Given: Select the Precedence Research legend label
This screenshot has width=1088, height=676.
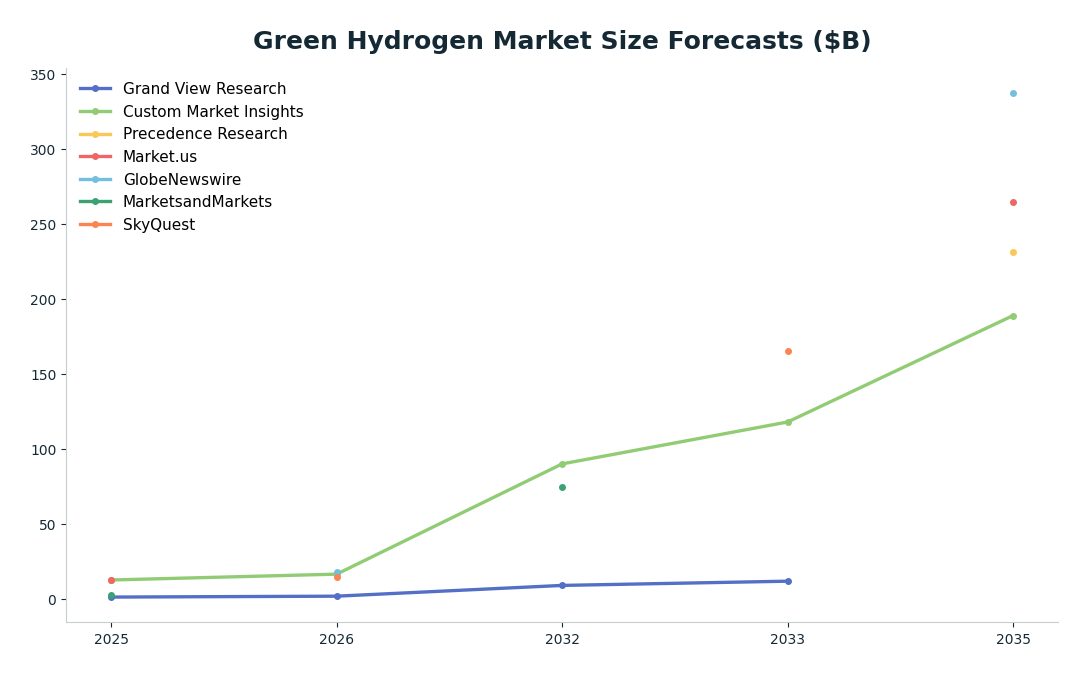Looking at the screenshot, I should [205, 134].
